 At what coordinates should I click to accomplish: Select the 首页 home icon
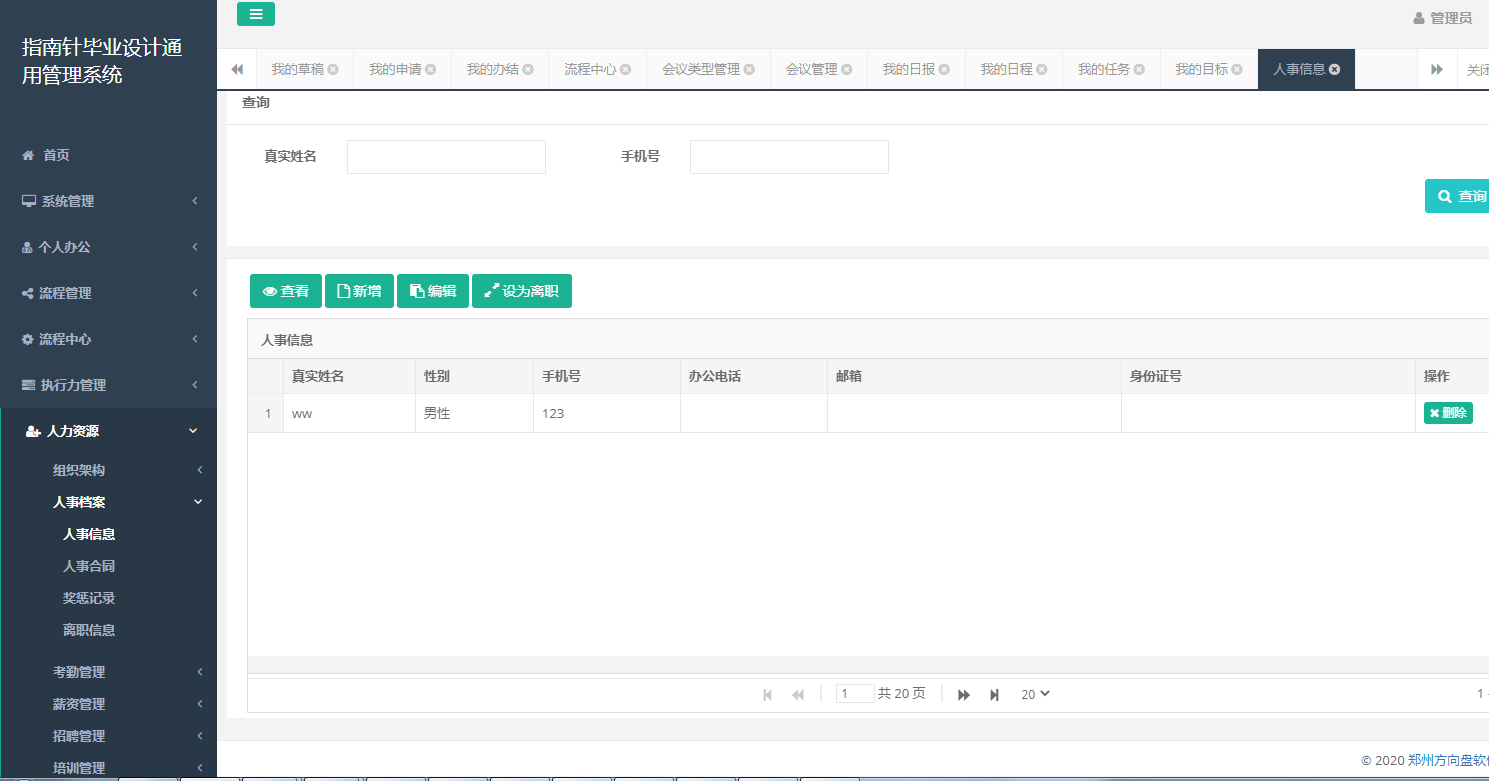(30, 154)
